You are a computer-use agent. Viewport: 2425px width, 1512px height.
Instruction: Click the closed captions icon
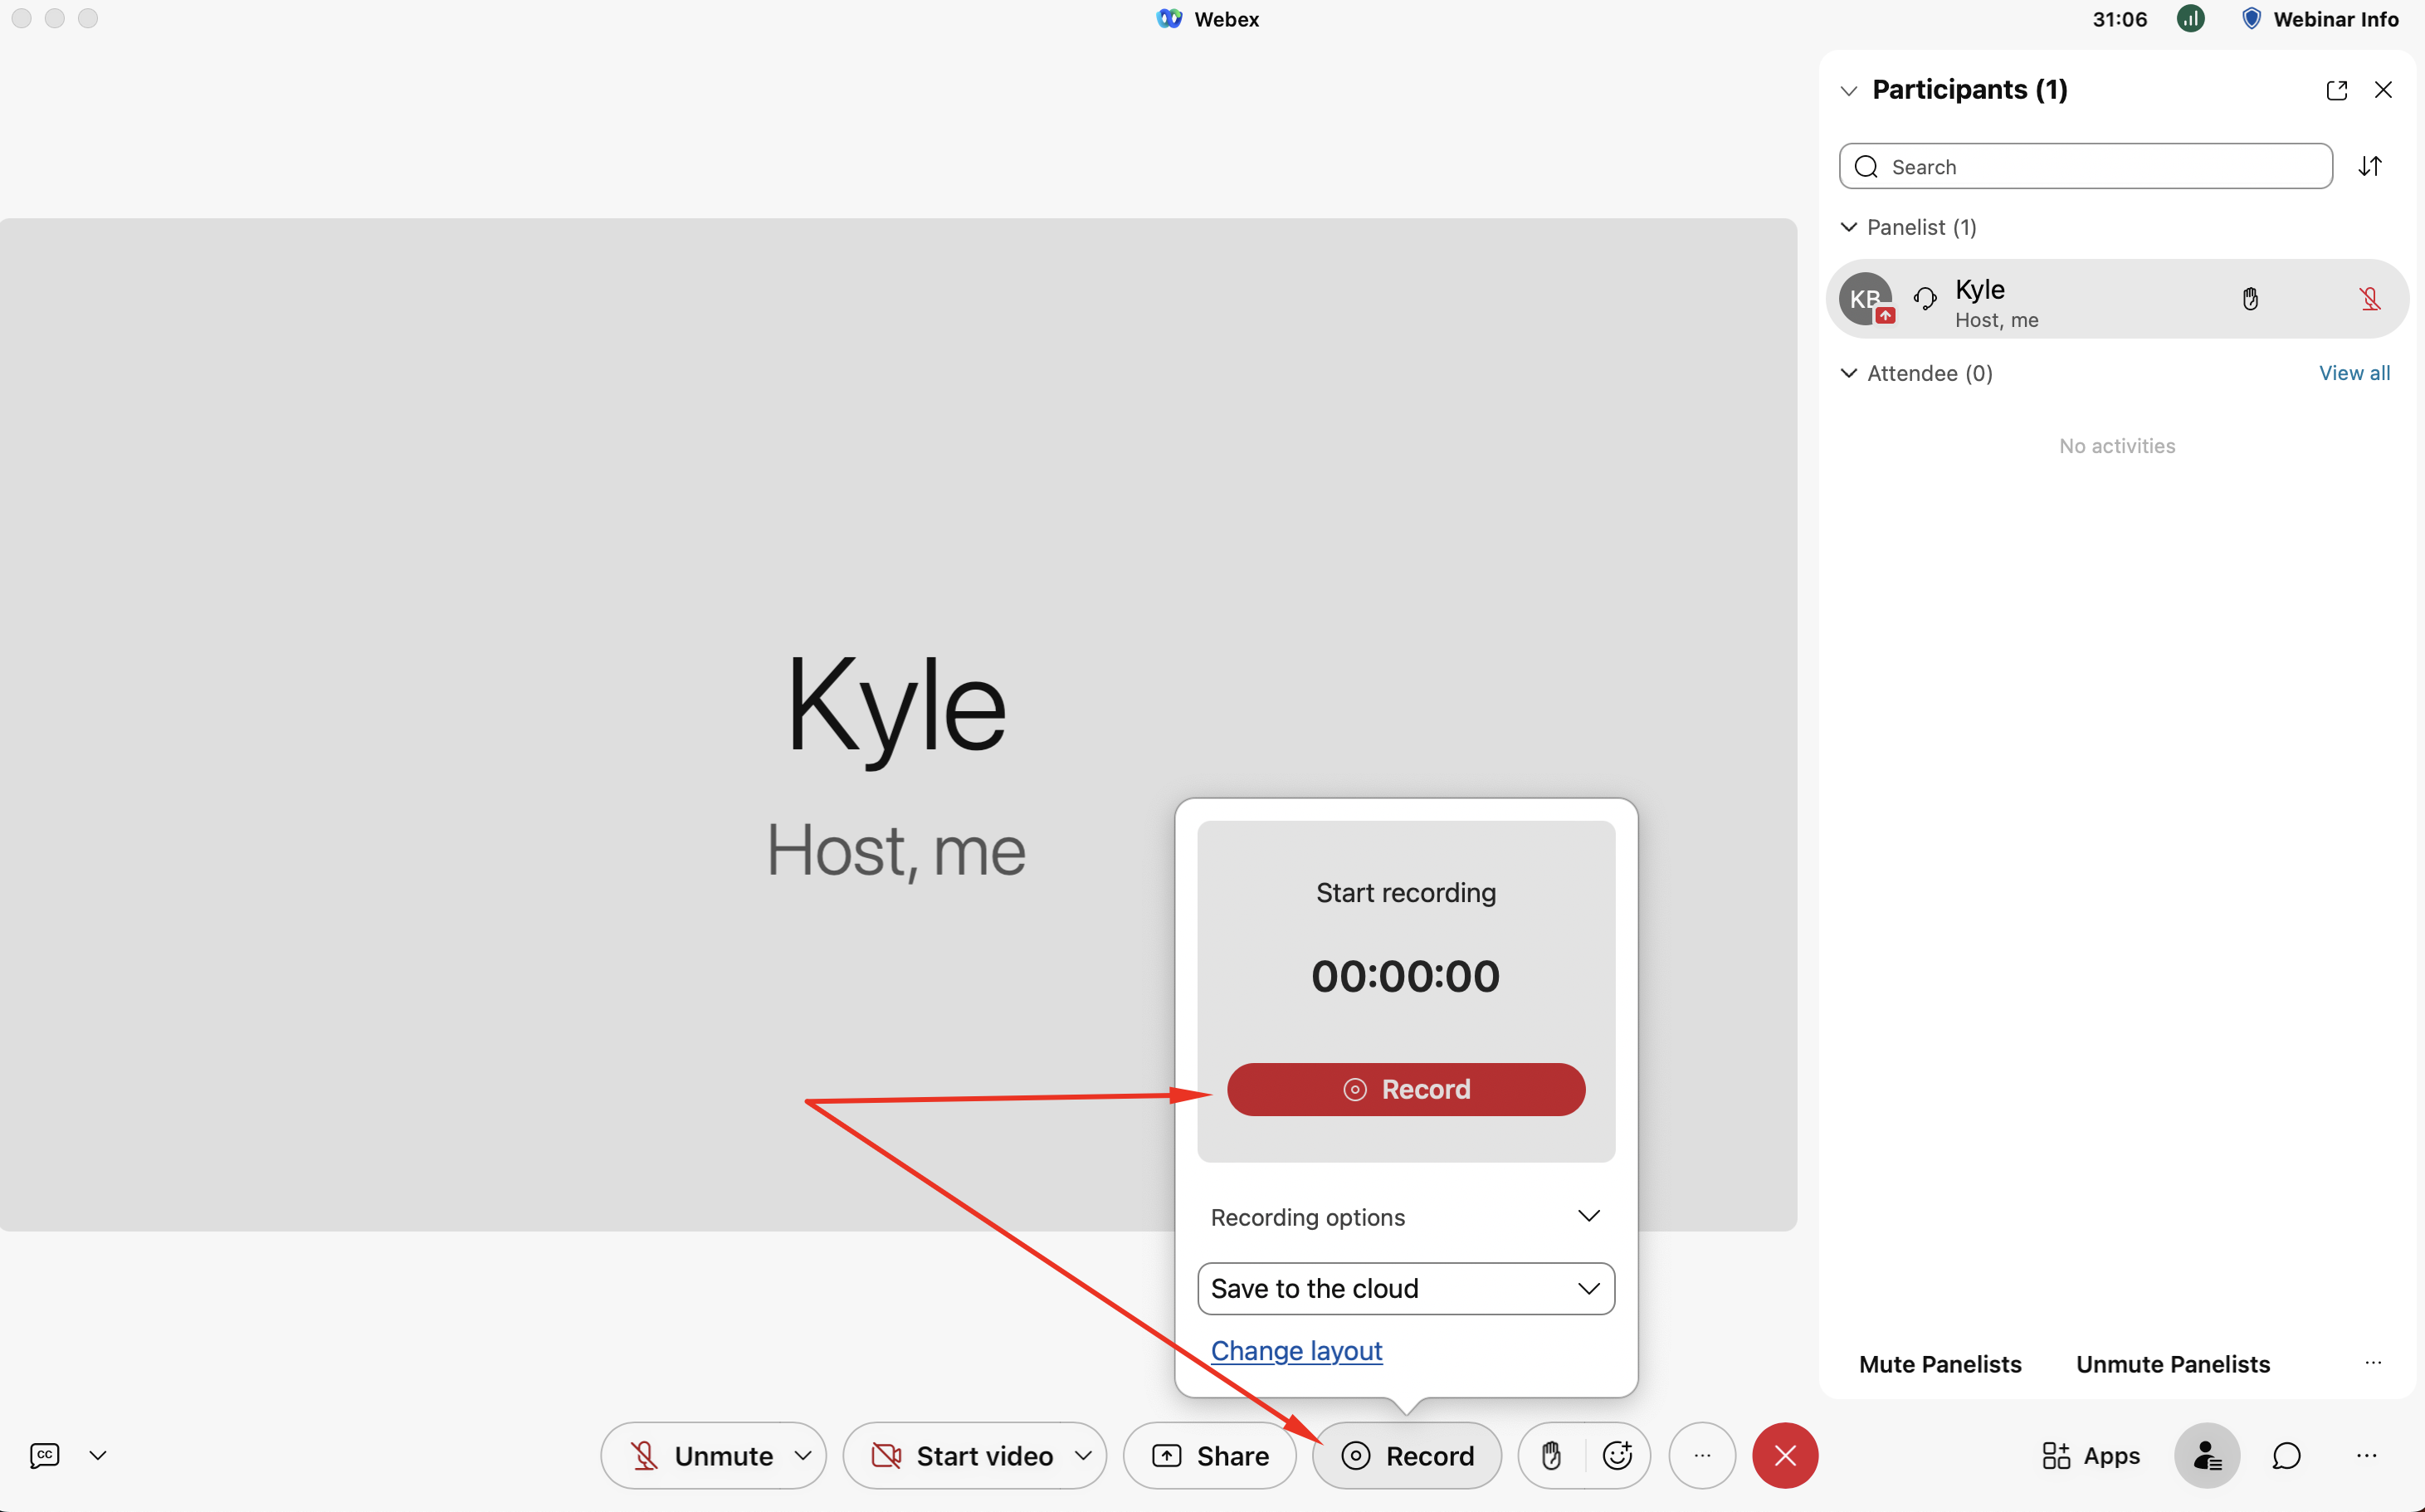click(x=45, y=1455)
